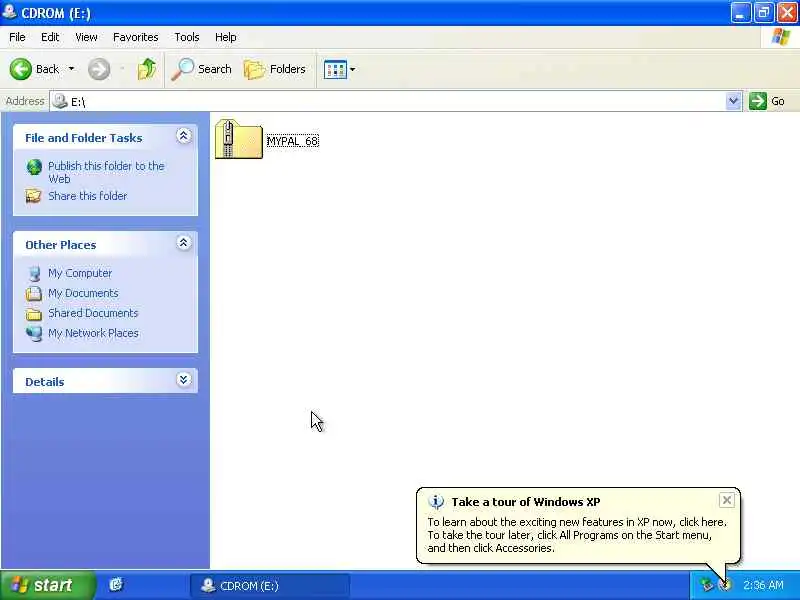Viewport: 800px width, 600px height.
Task: Click the globe icon beside Publish this folder
Action: pos(34,167)
